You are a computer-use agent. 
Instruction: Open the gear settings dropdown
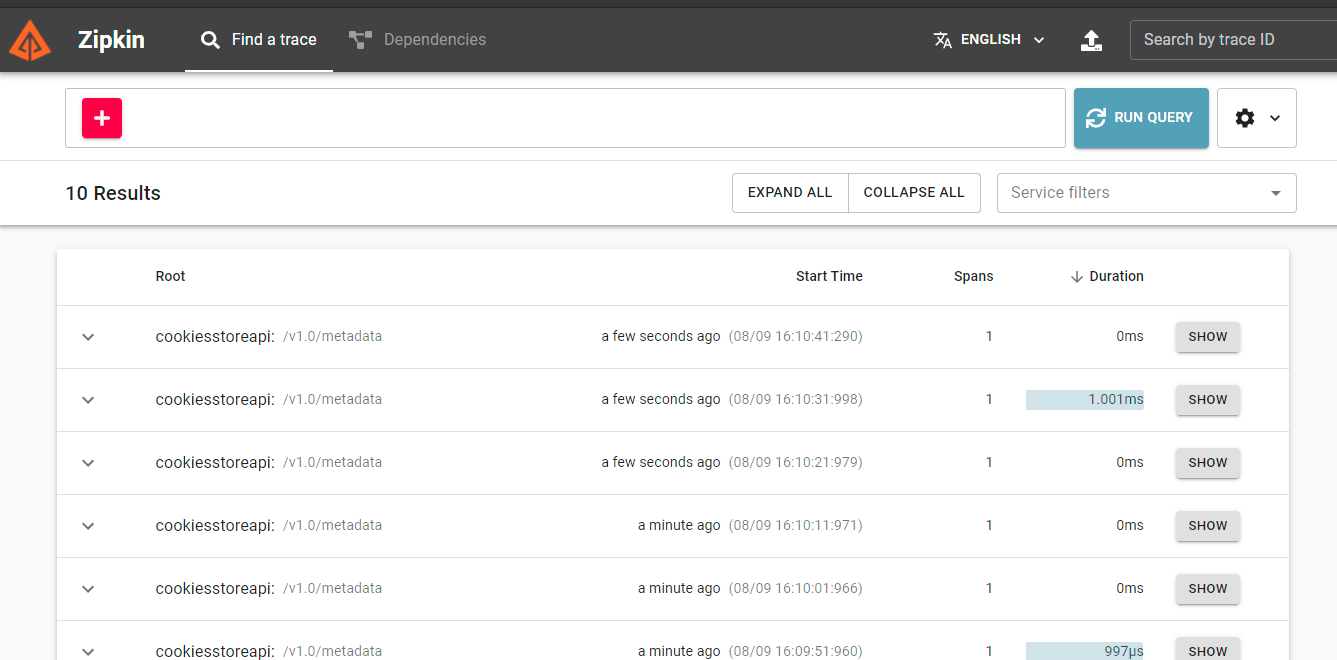(1257, 118)
